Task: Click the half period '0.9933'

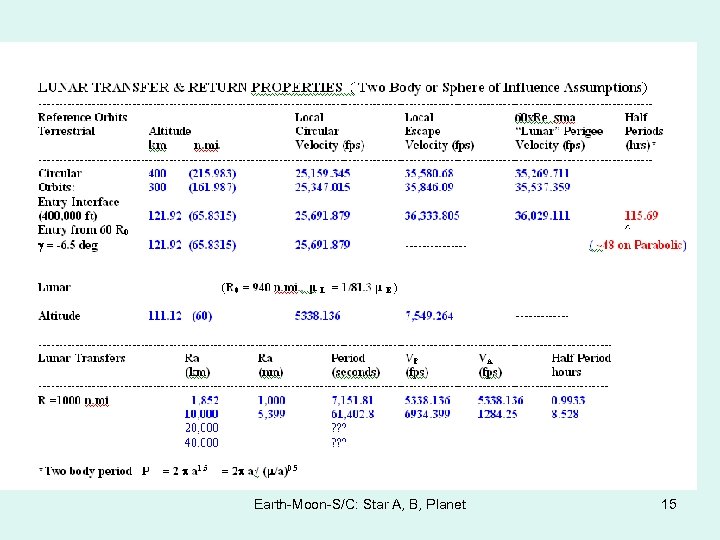Action: [x=568, y=400]
